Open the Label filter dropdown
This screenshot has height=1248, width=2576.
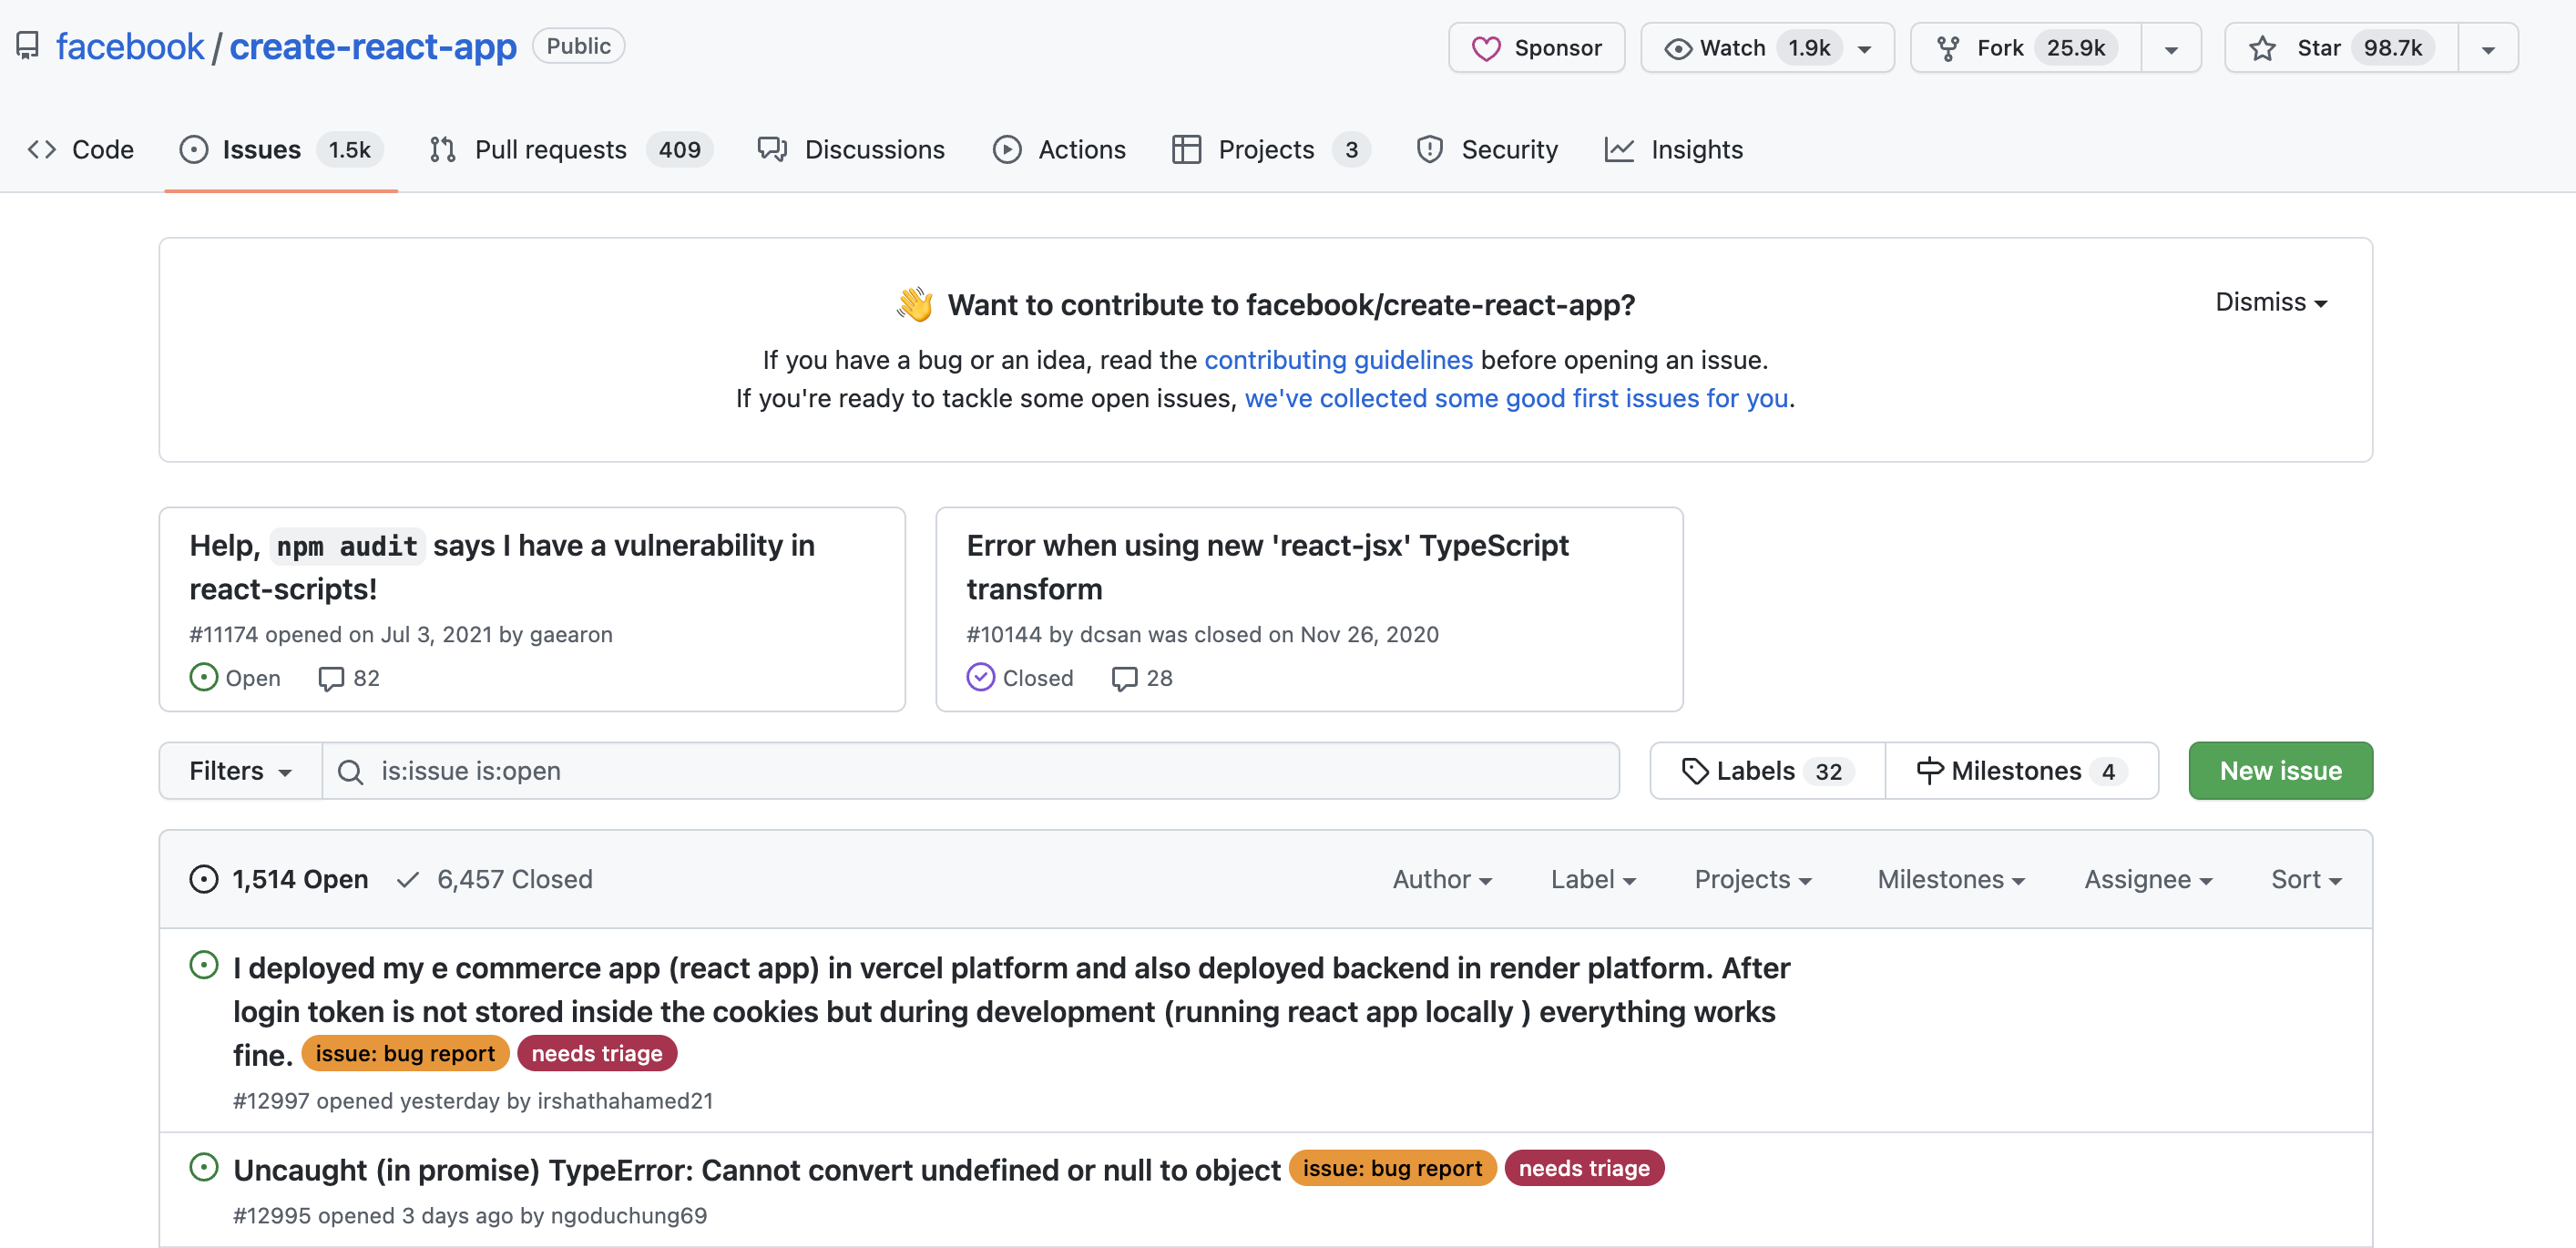click(1593, 879)
